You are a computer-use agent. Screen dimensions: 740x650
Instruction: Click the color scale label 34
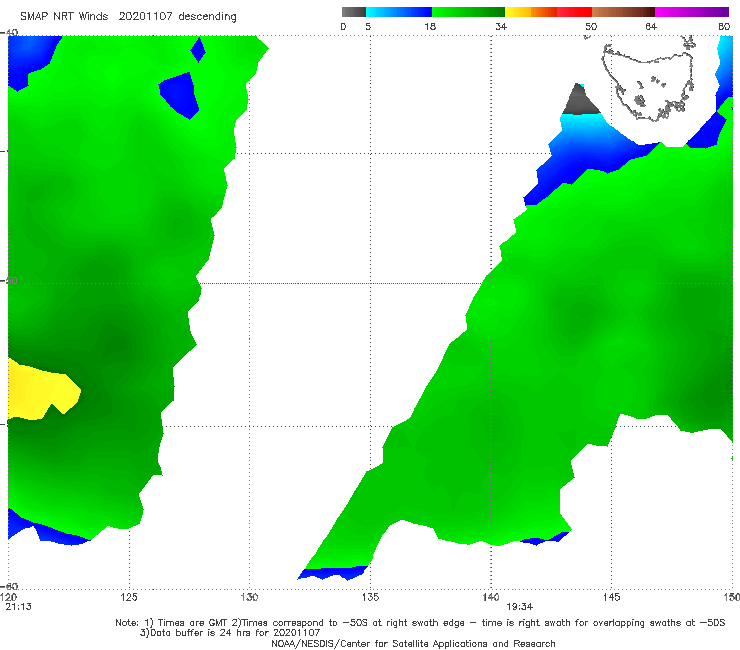pyautogui.click(x=501, y=27)
